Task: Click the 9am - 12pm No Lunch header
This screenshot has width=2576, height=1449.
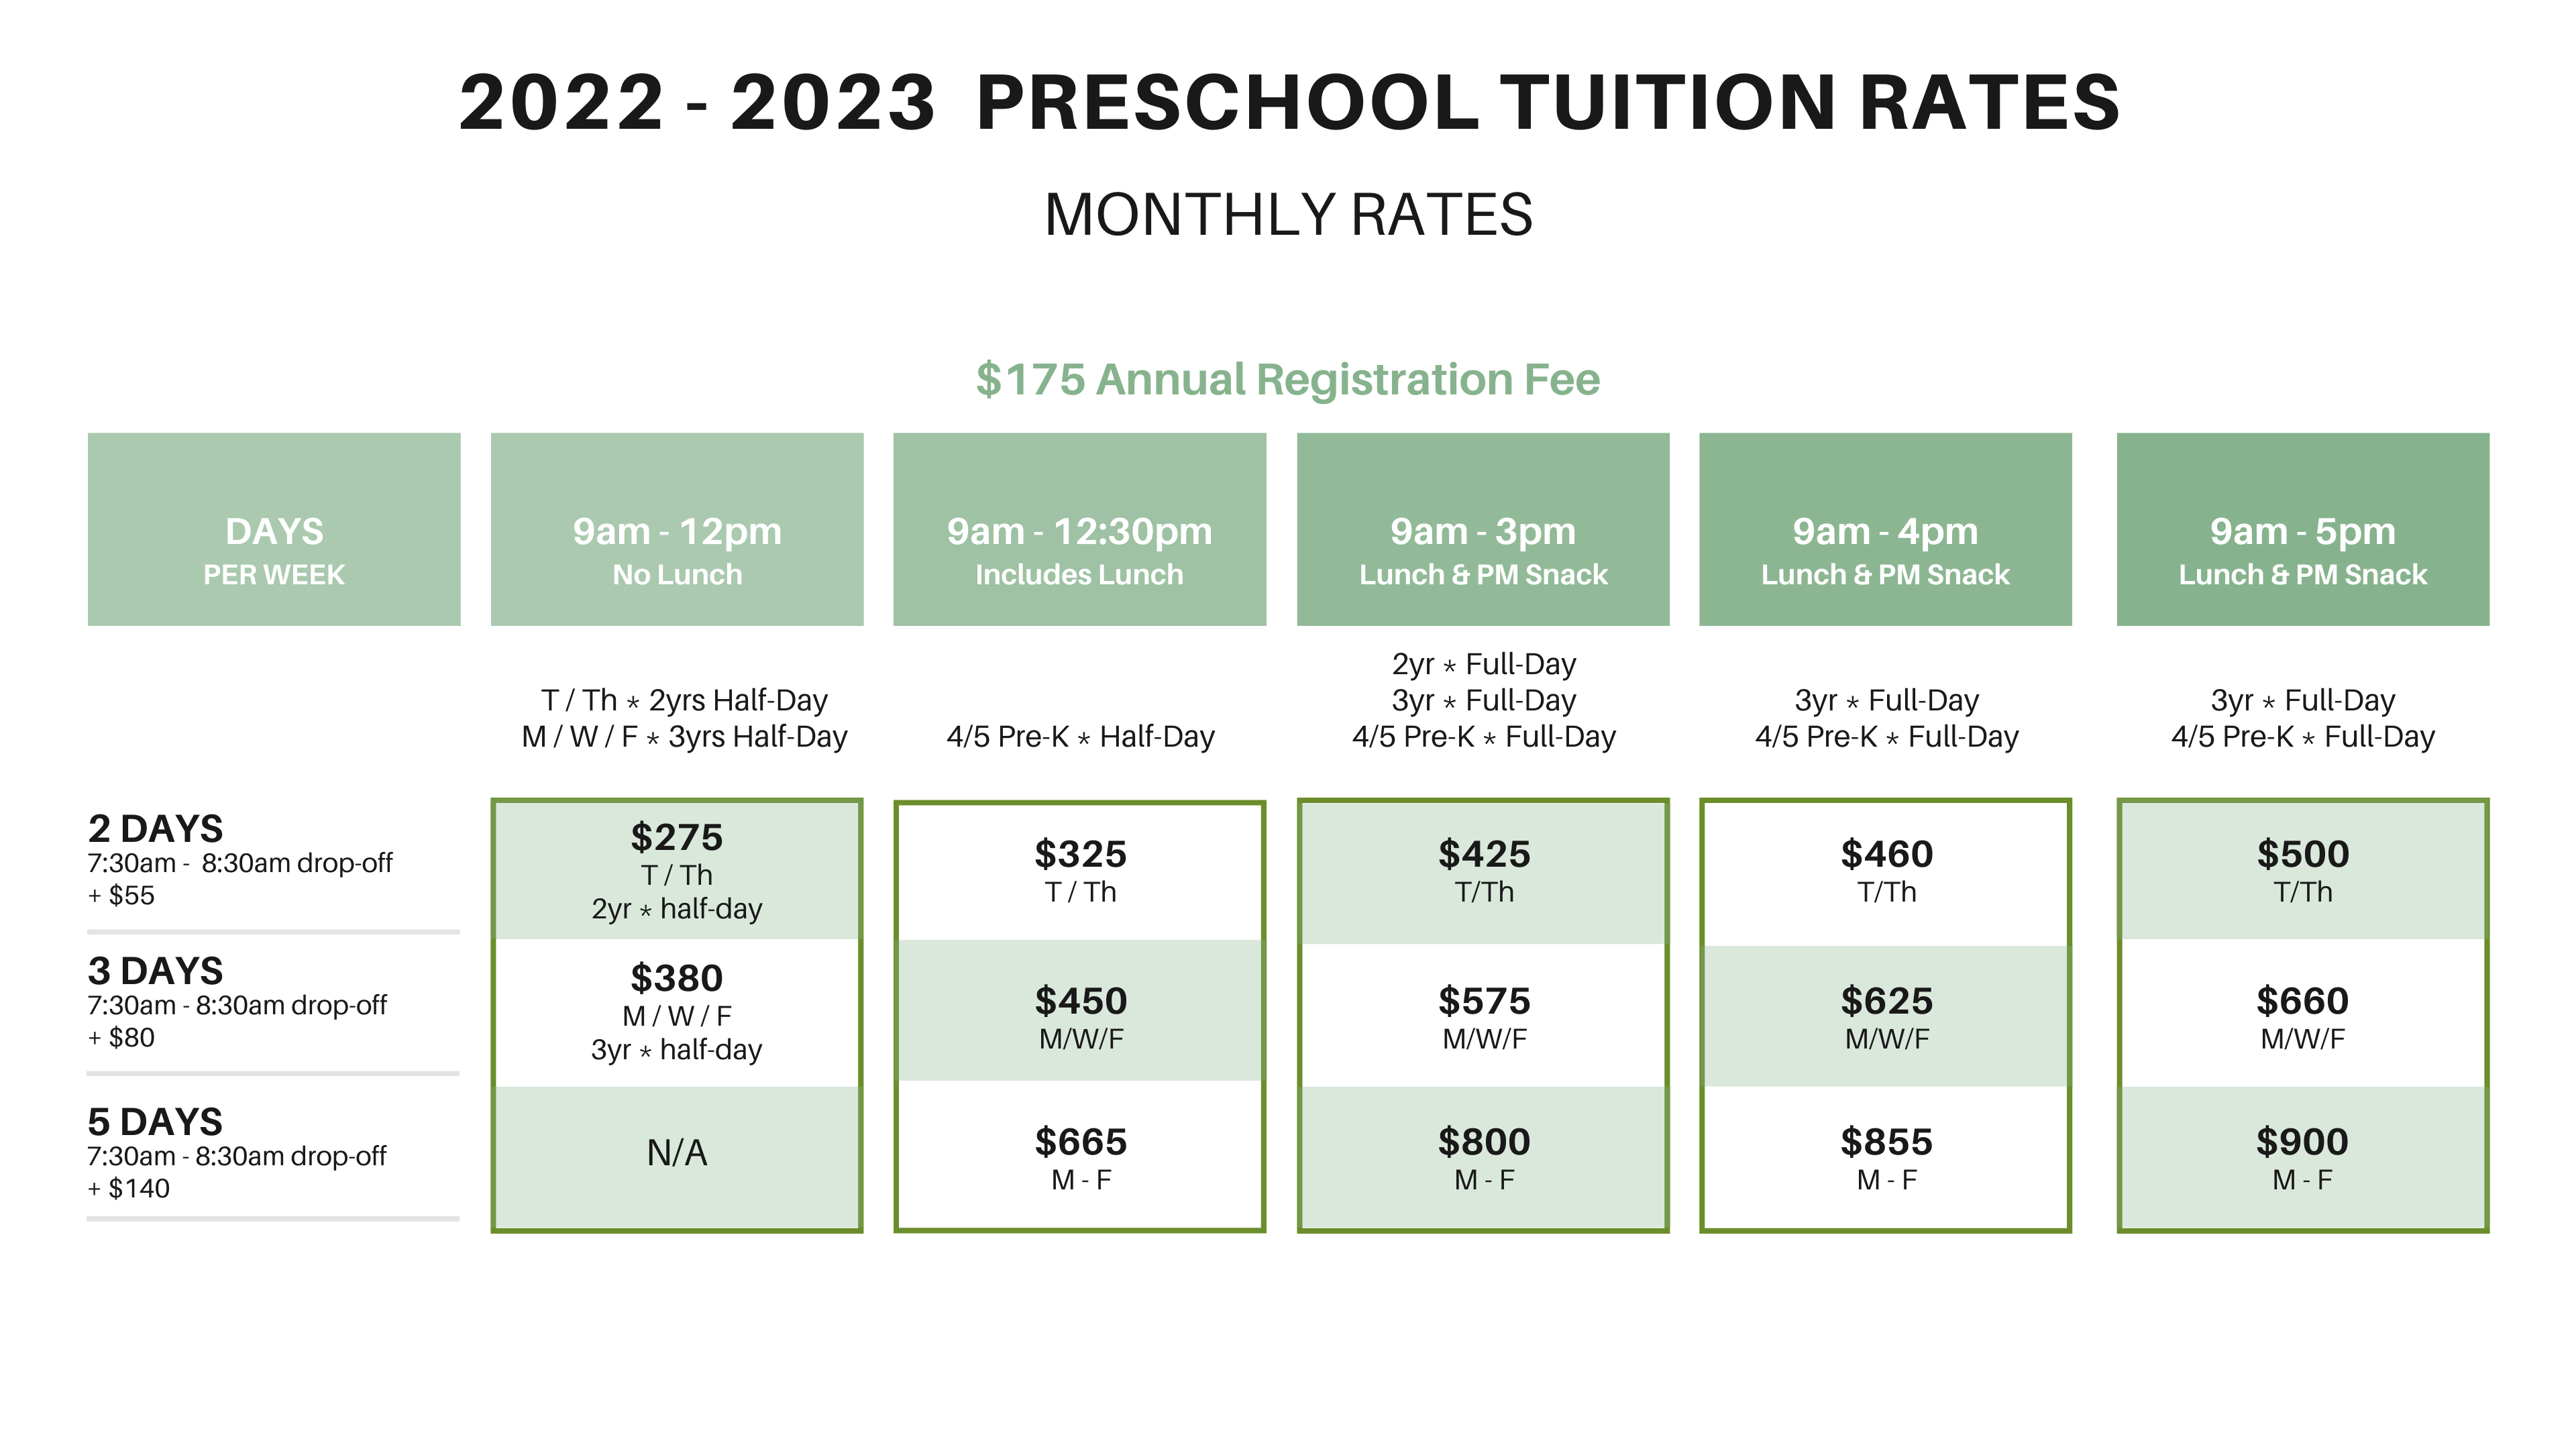Action: (677, 530)
